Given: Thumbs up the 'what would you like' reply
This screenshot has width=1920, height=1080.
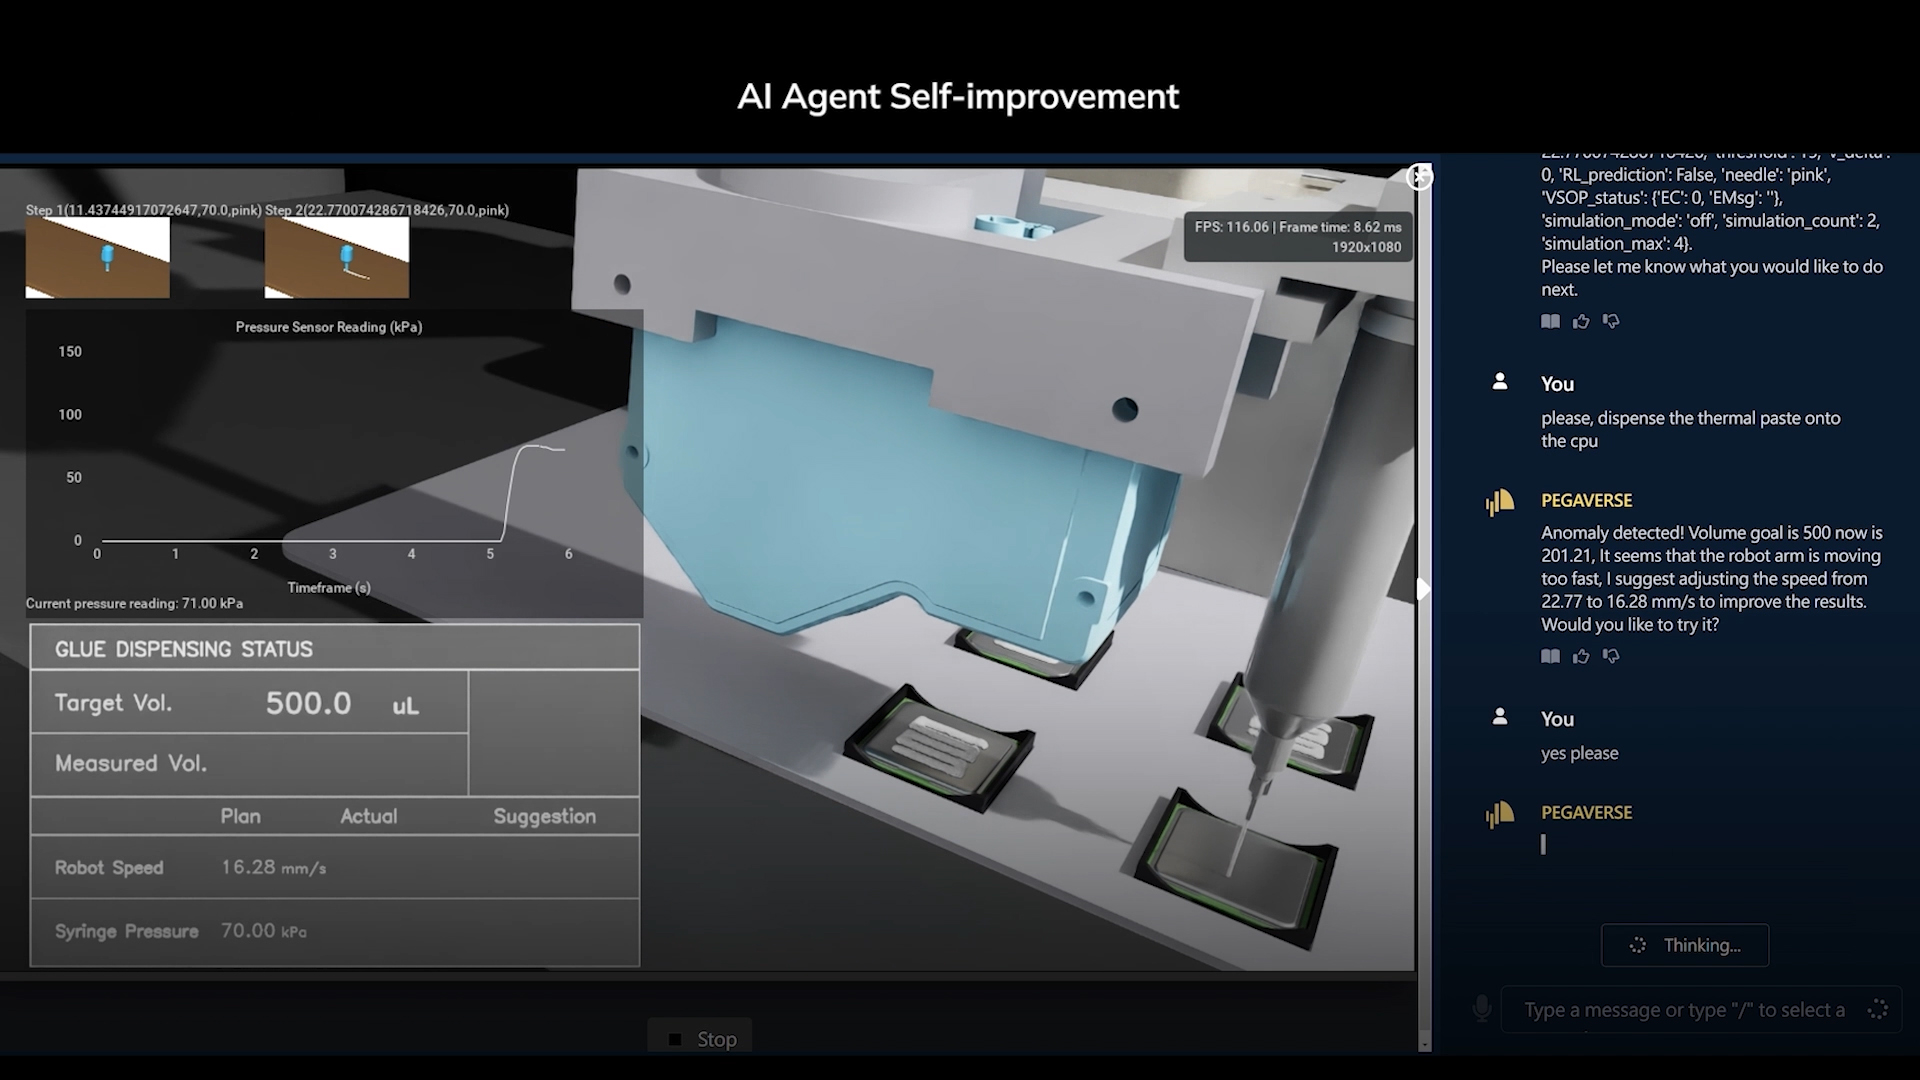Looking at the screenshot, I should pyautogui.click(x=1581, y=321).
